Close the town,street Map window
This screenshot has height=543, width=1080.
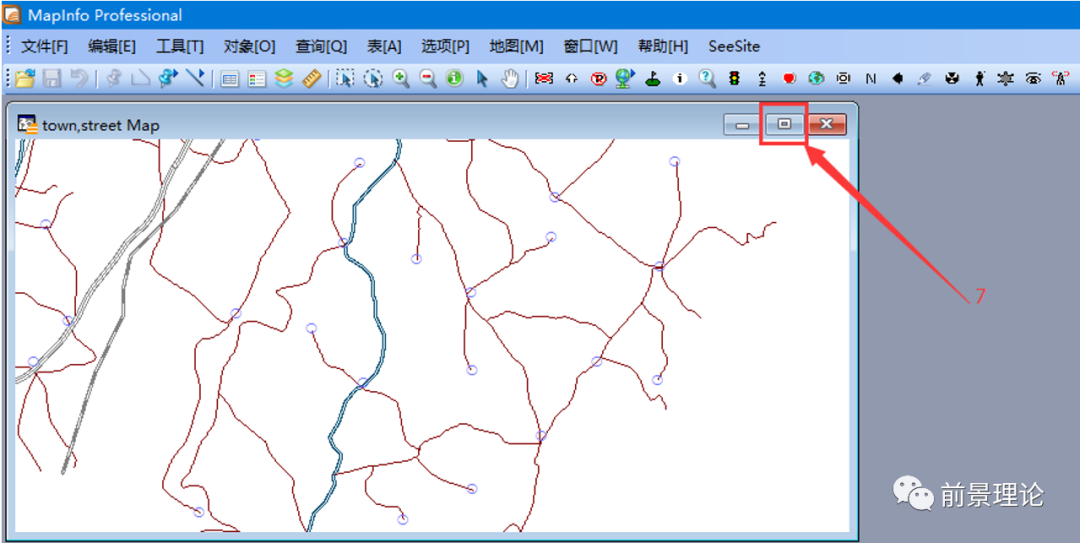(x=827, y=124)
